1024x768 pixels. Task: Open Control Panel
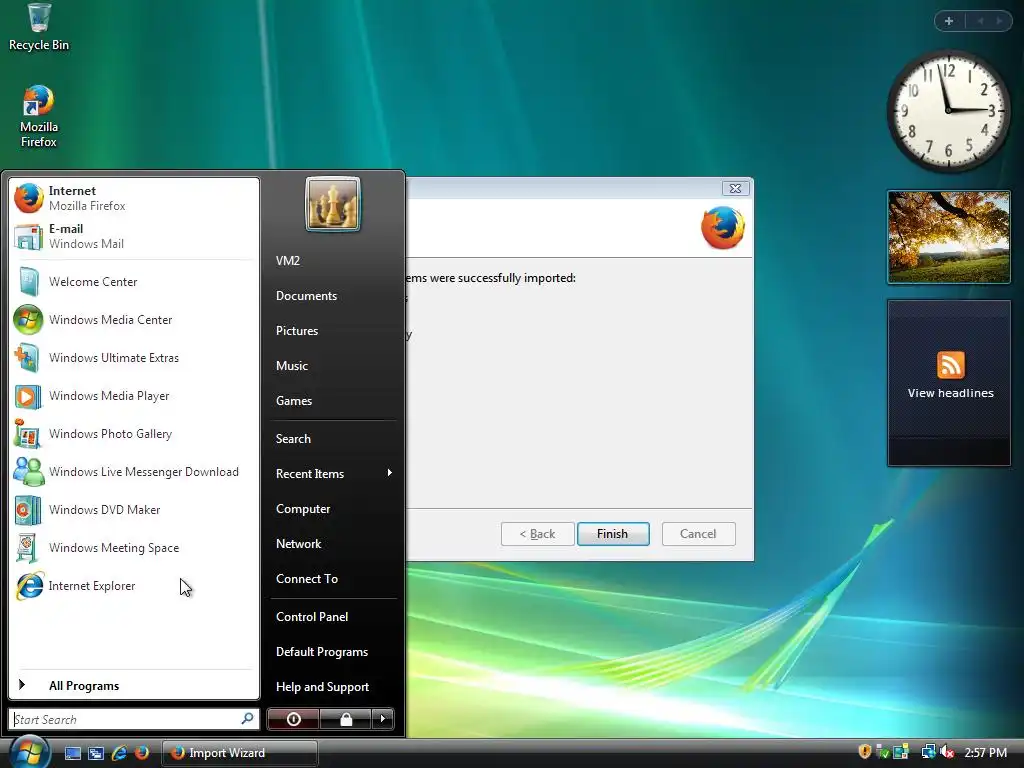point(333,616)
